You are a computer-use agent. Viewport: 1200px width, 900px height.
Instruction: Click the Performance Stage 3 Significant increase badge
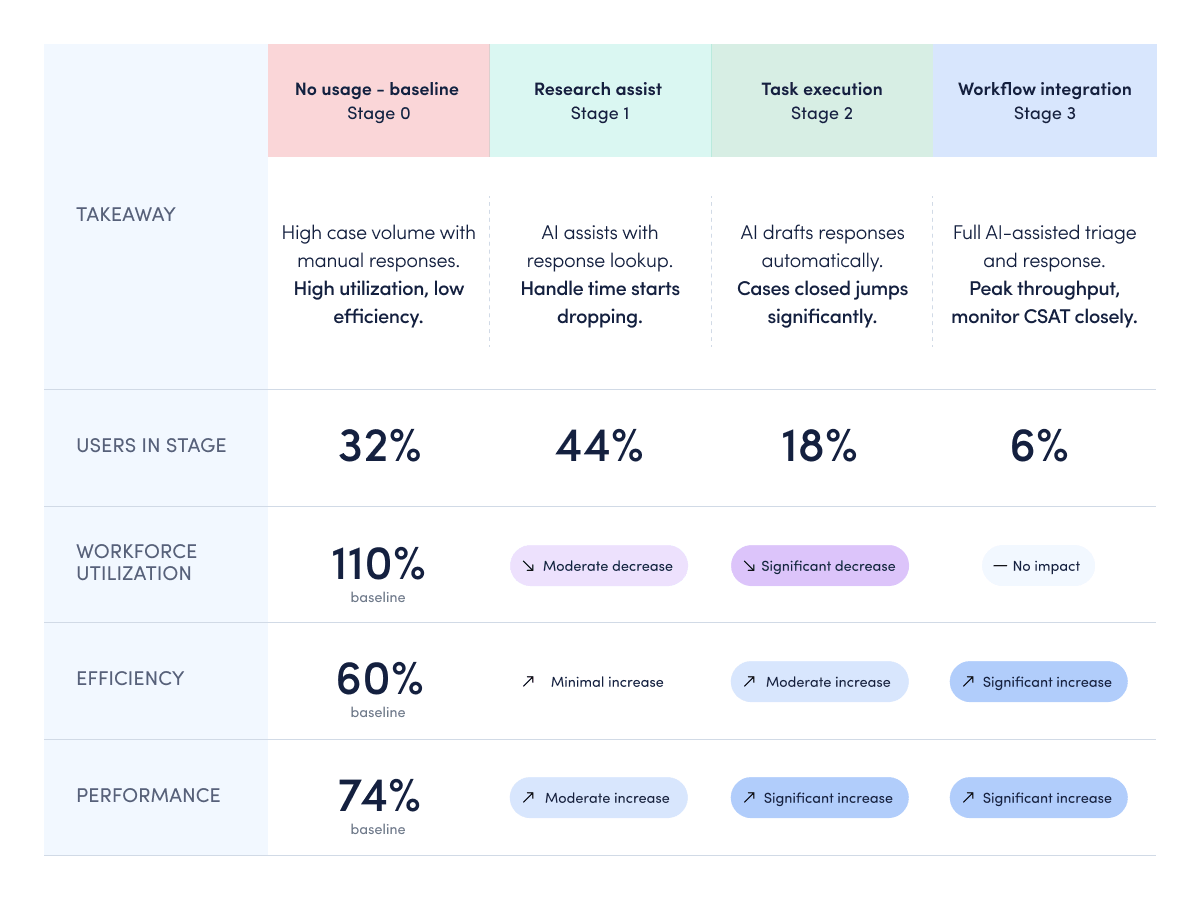tap(1038, 798)
